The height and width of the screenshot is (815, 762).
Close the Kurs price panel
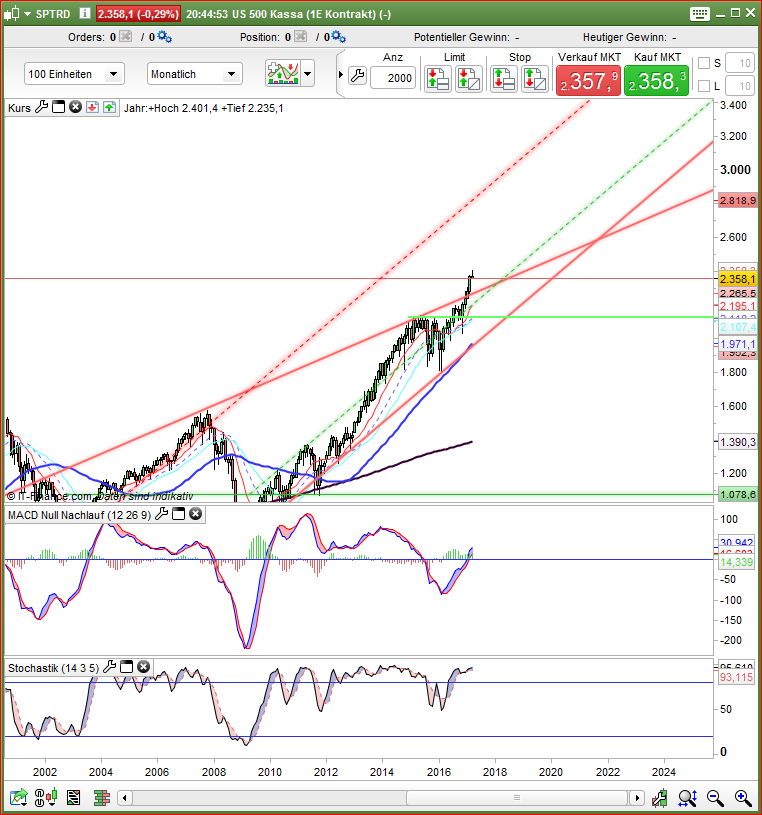coord(75,107)
